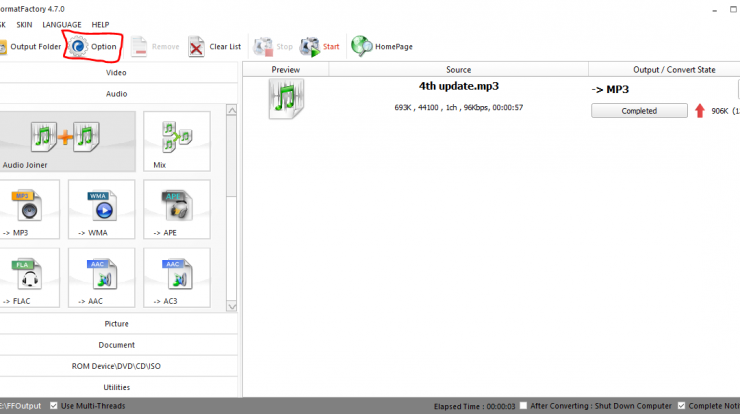
Task: Click audio list scroll-up arrow
Action: click(x=232, y=110)
